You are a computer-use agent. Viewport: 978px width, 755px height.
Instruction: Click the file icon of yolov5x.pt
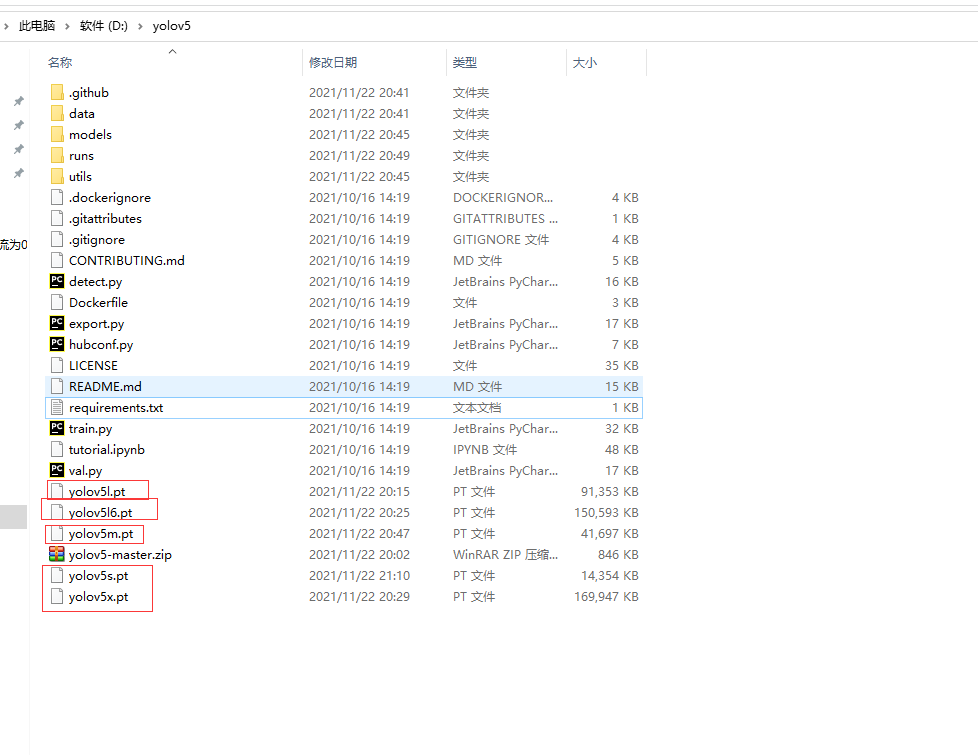pos(57,597)
